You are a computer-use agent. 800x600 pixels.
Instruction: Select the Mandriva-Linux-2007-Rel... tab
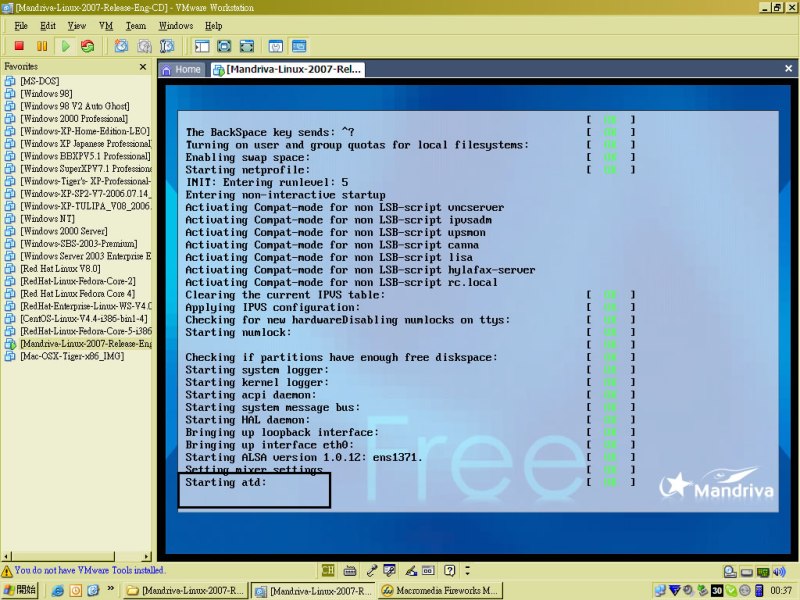click(x=288, y=69)
